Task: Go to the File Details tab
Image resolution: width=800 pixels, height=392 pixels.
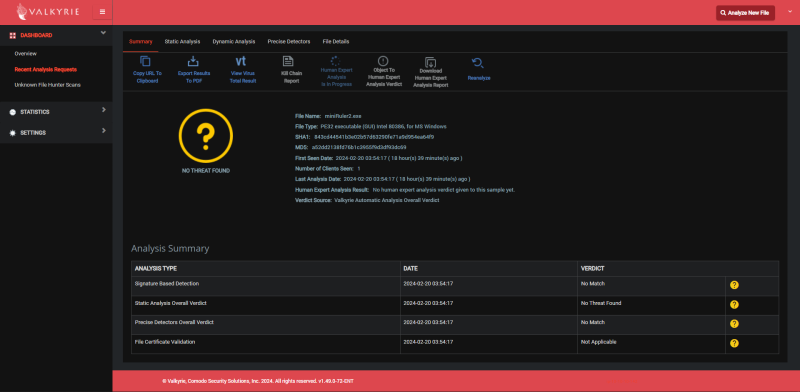Action: [336, 41]
